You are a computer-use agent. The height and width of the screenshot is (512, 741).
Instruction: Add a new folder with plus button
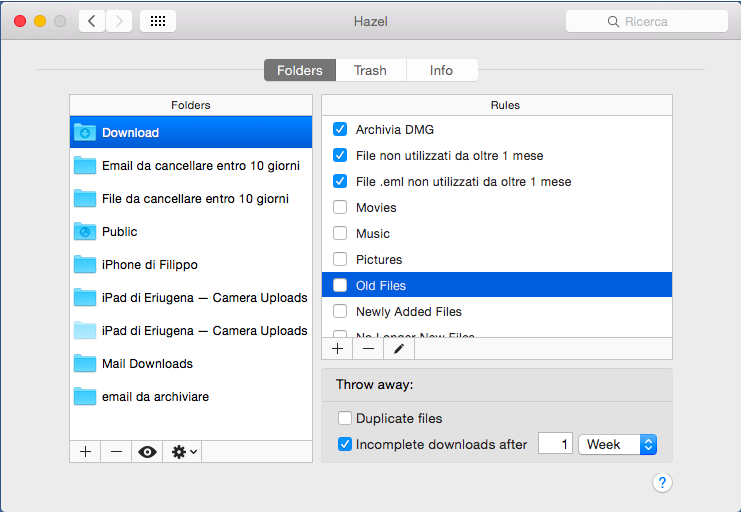coord(85,452)
